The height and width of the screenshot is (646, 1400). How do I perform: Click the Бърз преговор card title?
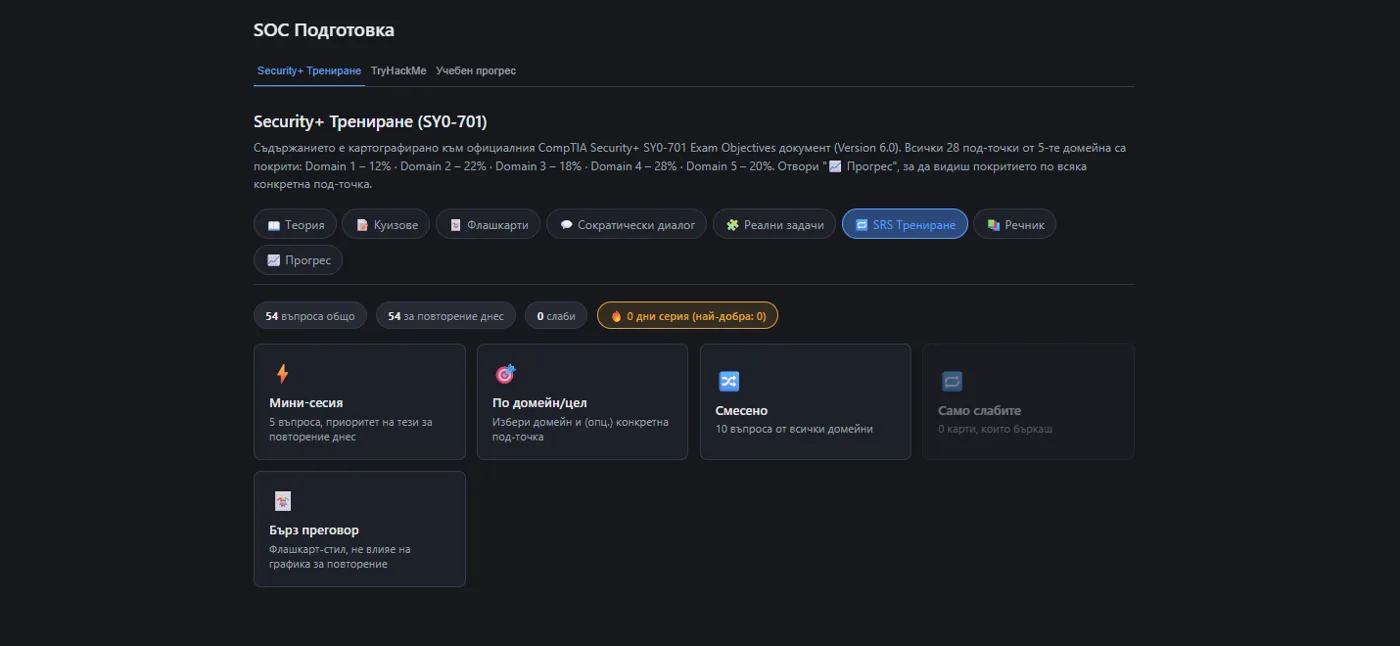coord(314,530)
